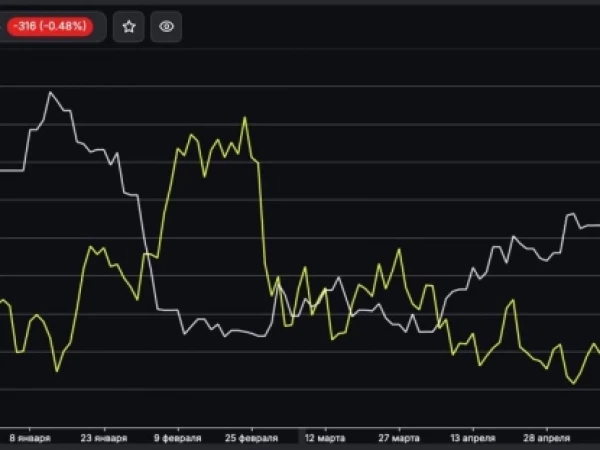600x450 pixels.
Task: Select the 8 января date label
Action: 30,438
